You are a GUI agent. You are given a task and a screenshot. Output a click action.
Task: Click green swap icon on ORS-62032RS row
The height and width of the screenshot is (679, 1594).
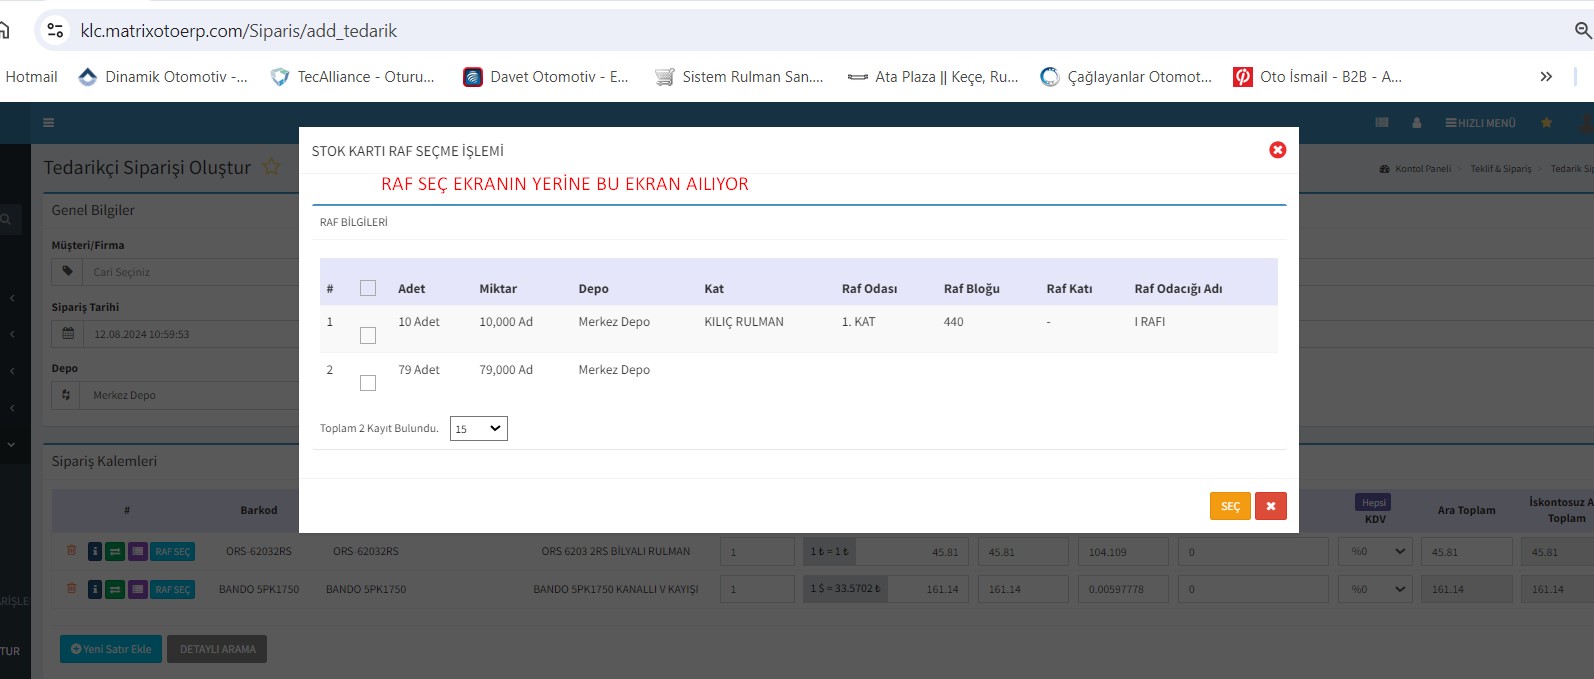(115, 552)
